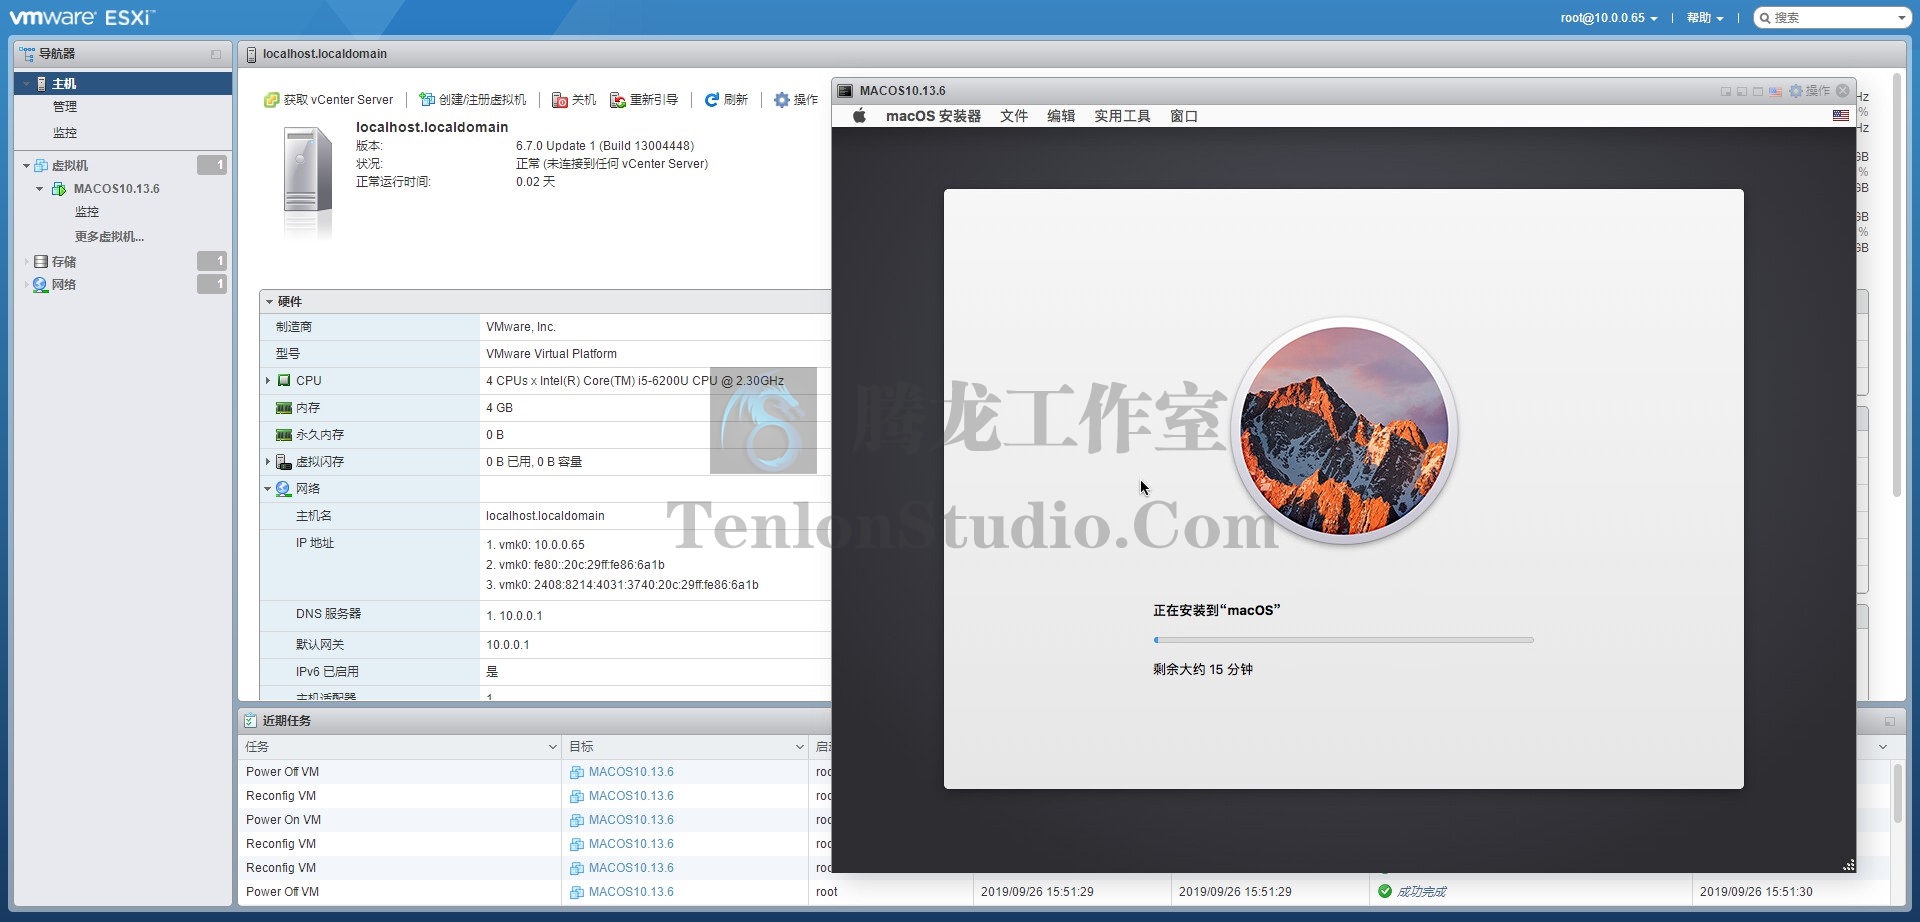This screenshot has height=922, width=1920.
Task: Select 监控 under the host node
Action: (x=65, y=133)
